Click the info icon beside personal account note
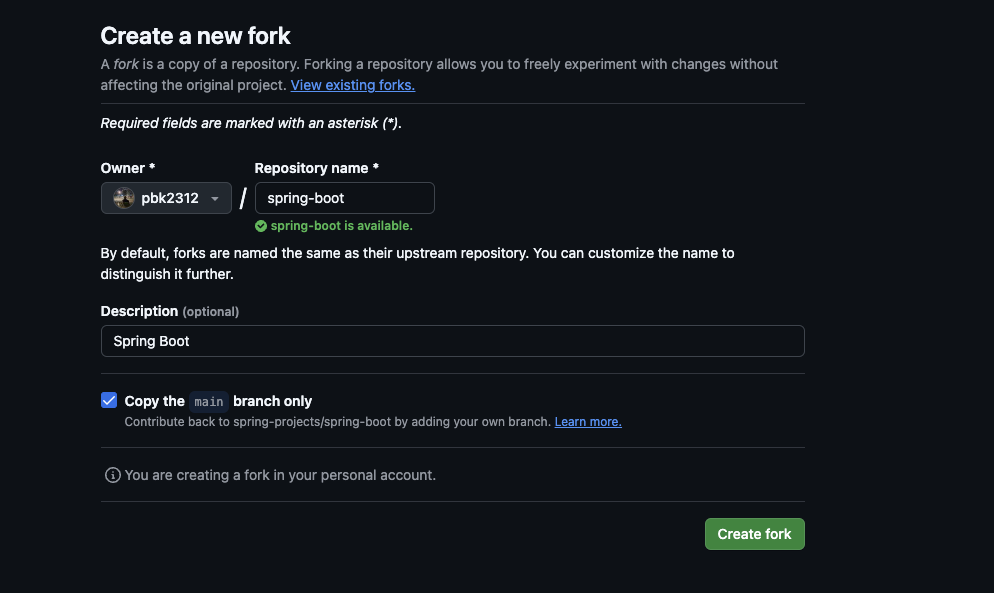 point(113,475)
